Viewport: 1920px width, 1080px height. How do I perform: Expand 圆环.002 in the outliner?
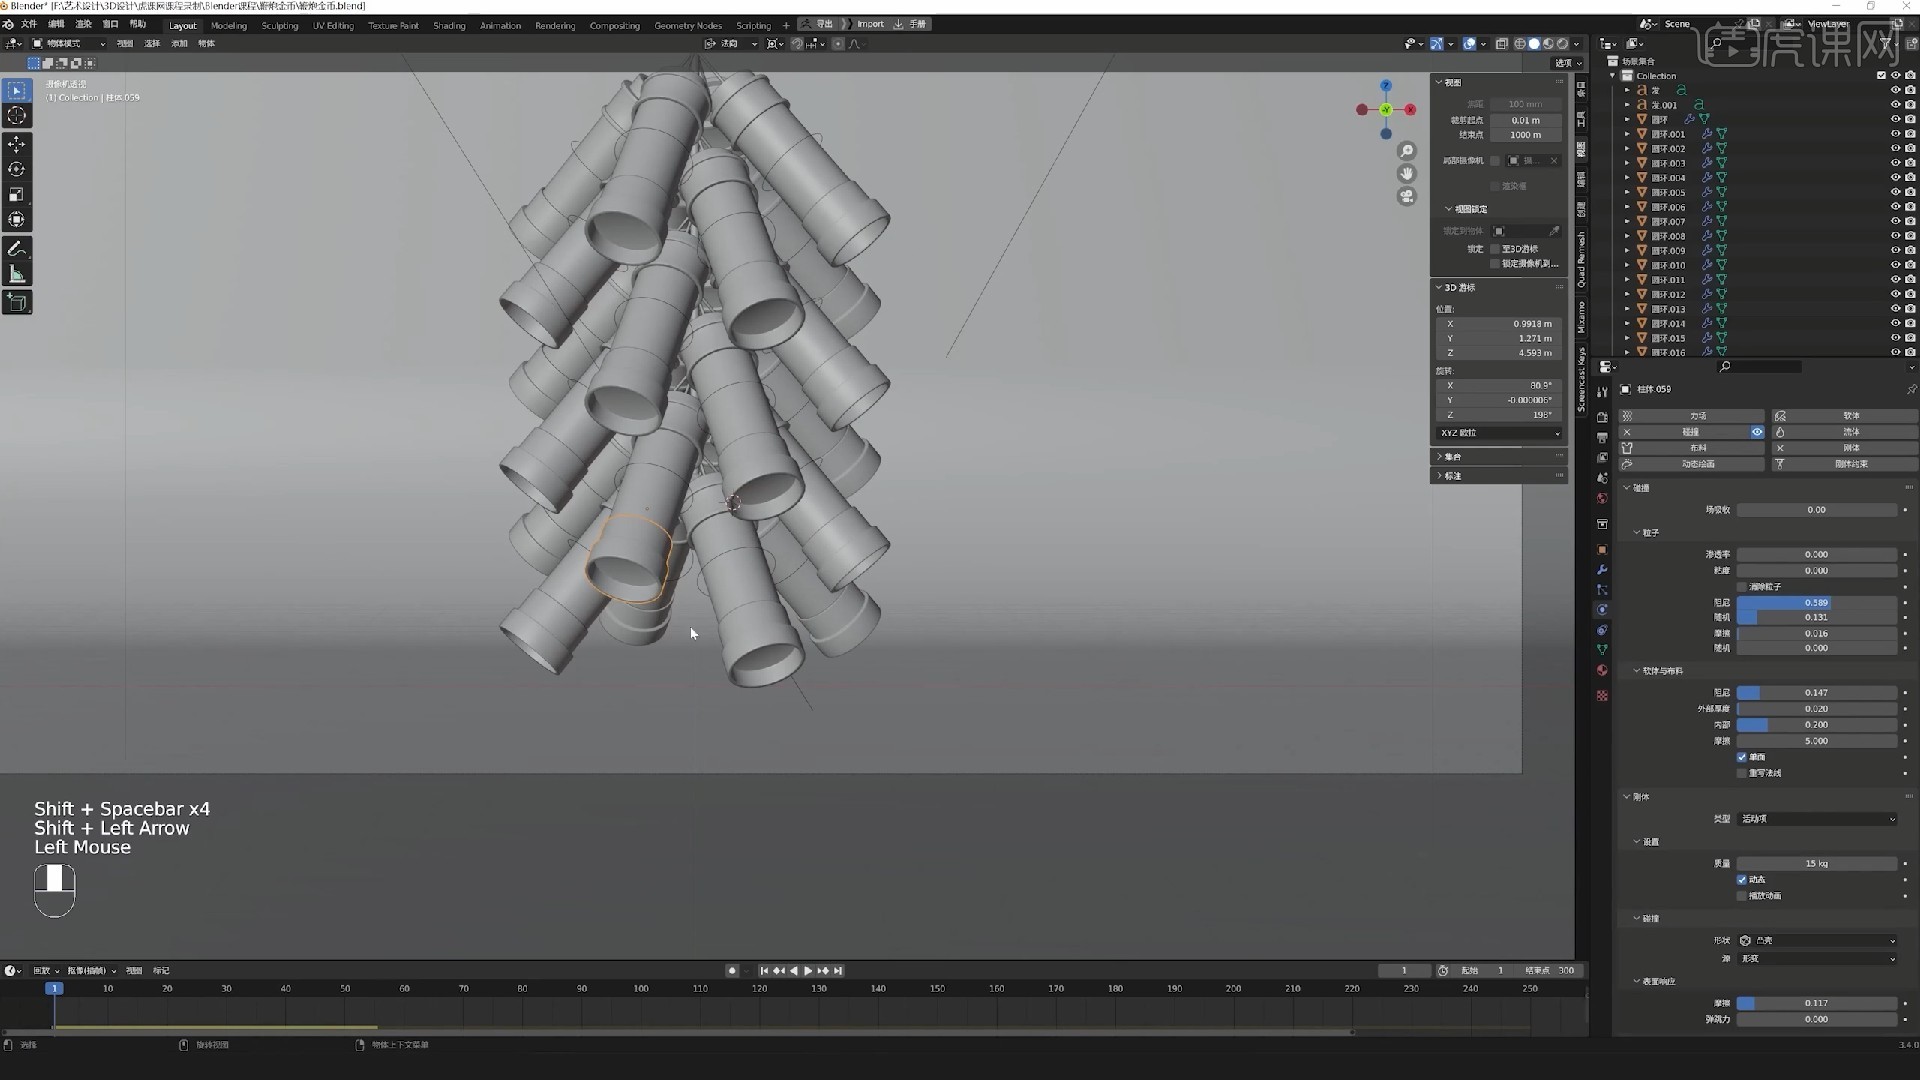(1627, 149)
